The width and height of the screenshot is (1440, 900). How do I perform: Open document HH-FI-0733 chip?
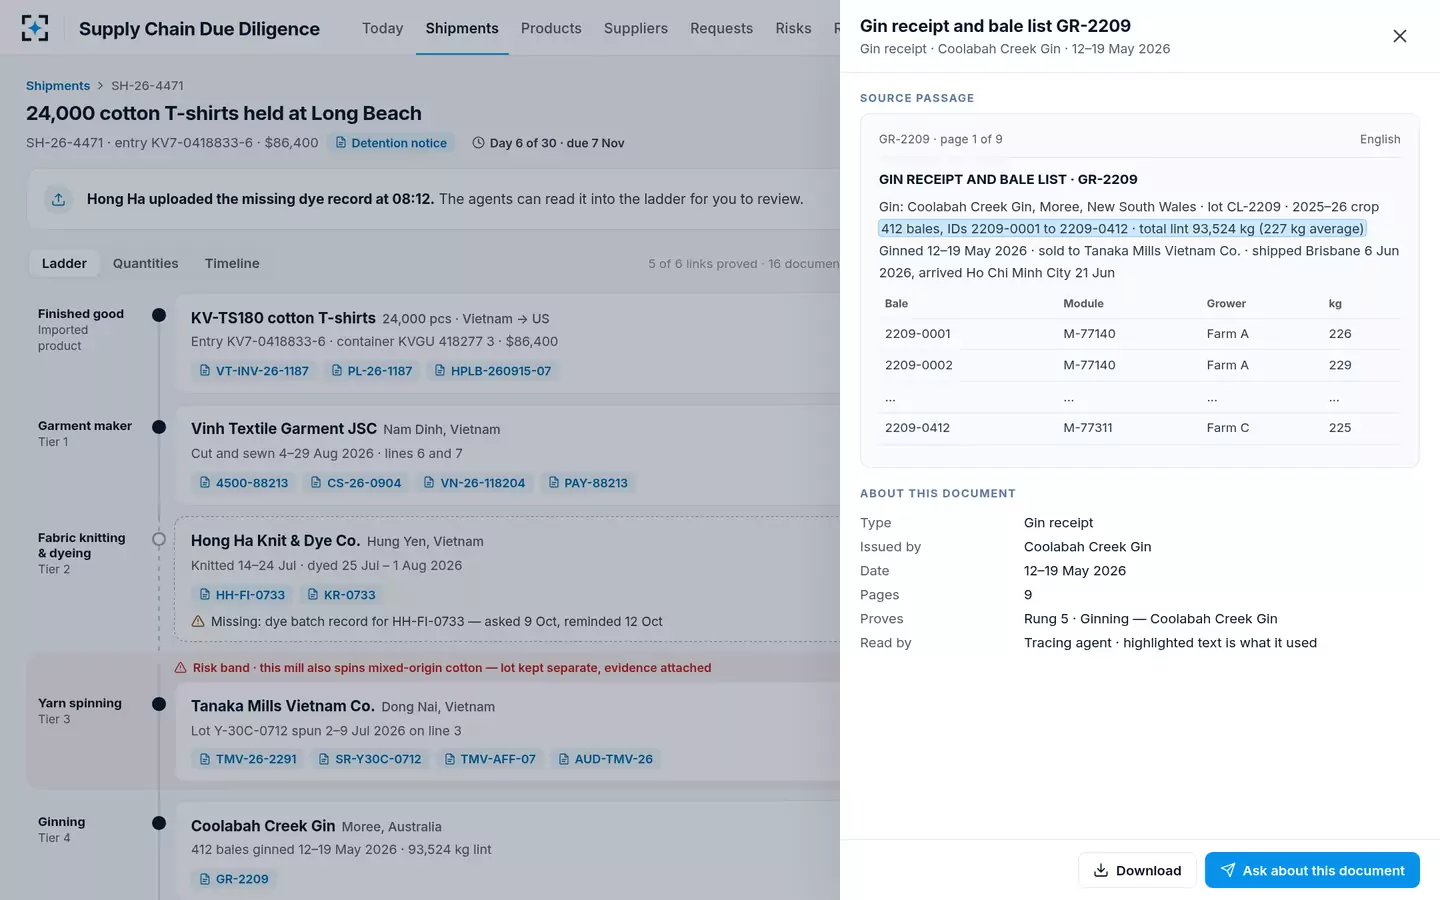(x=242, y=595)
